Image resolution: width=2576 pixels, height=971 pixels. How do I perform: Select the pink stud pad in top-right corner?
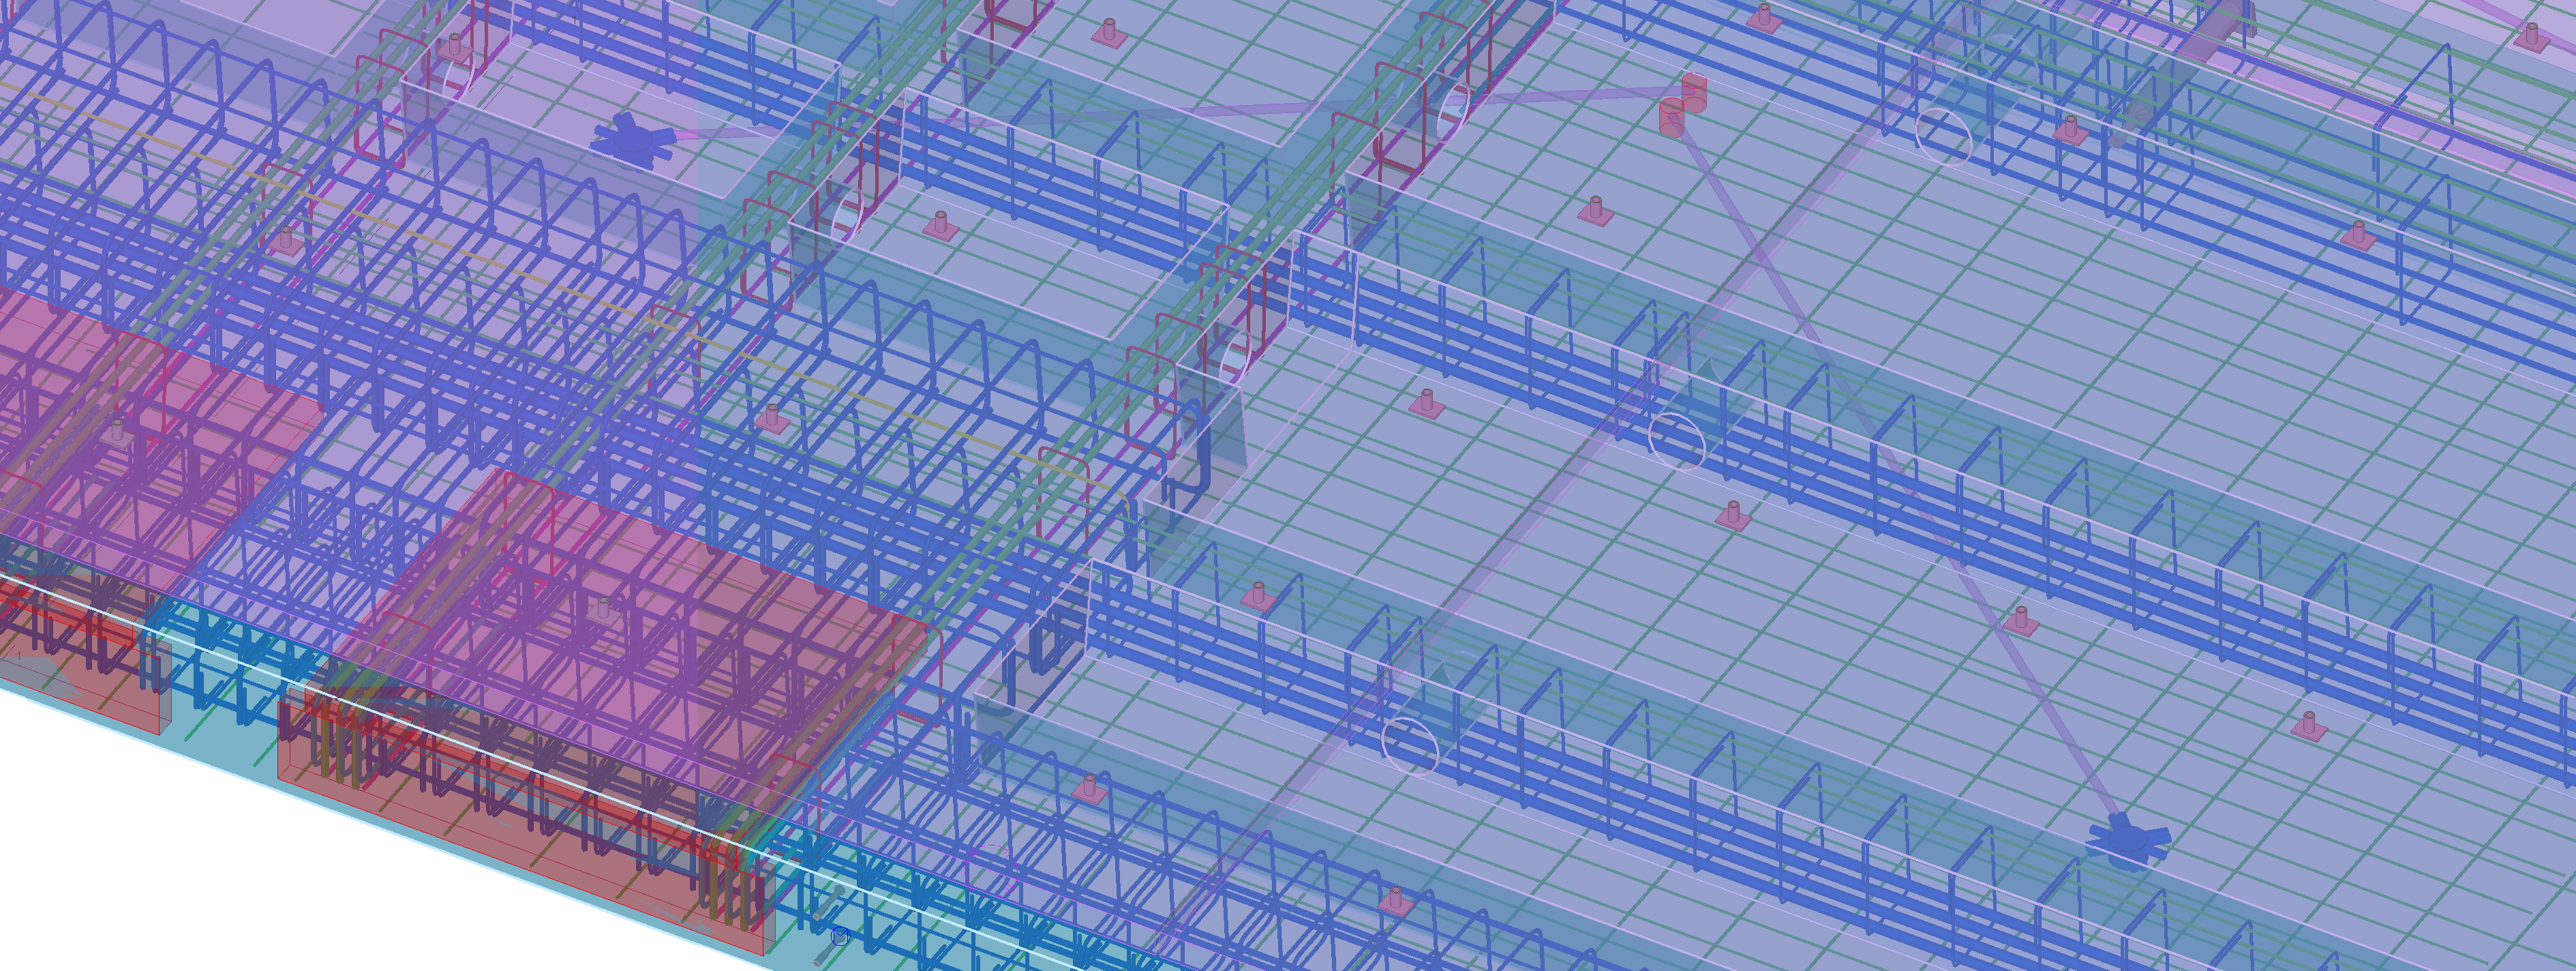coord(2530,40)
